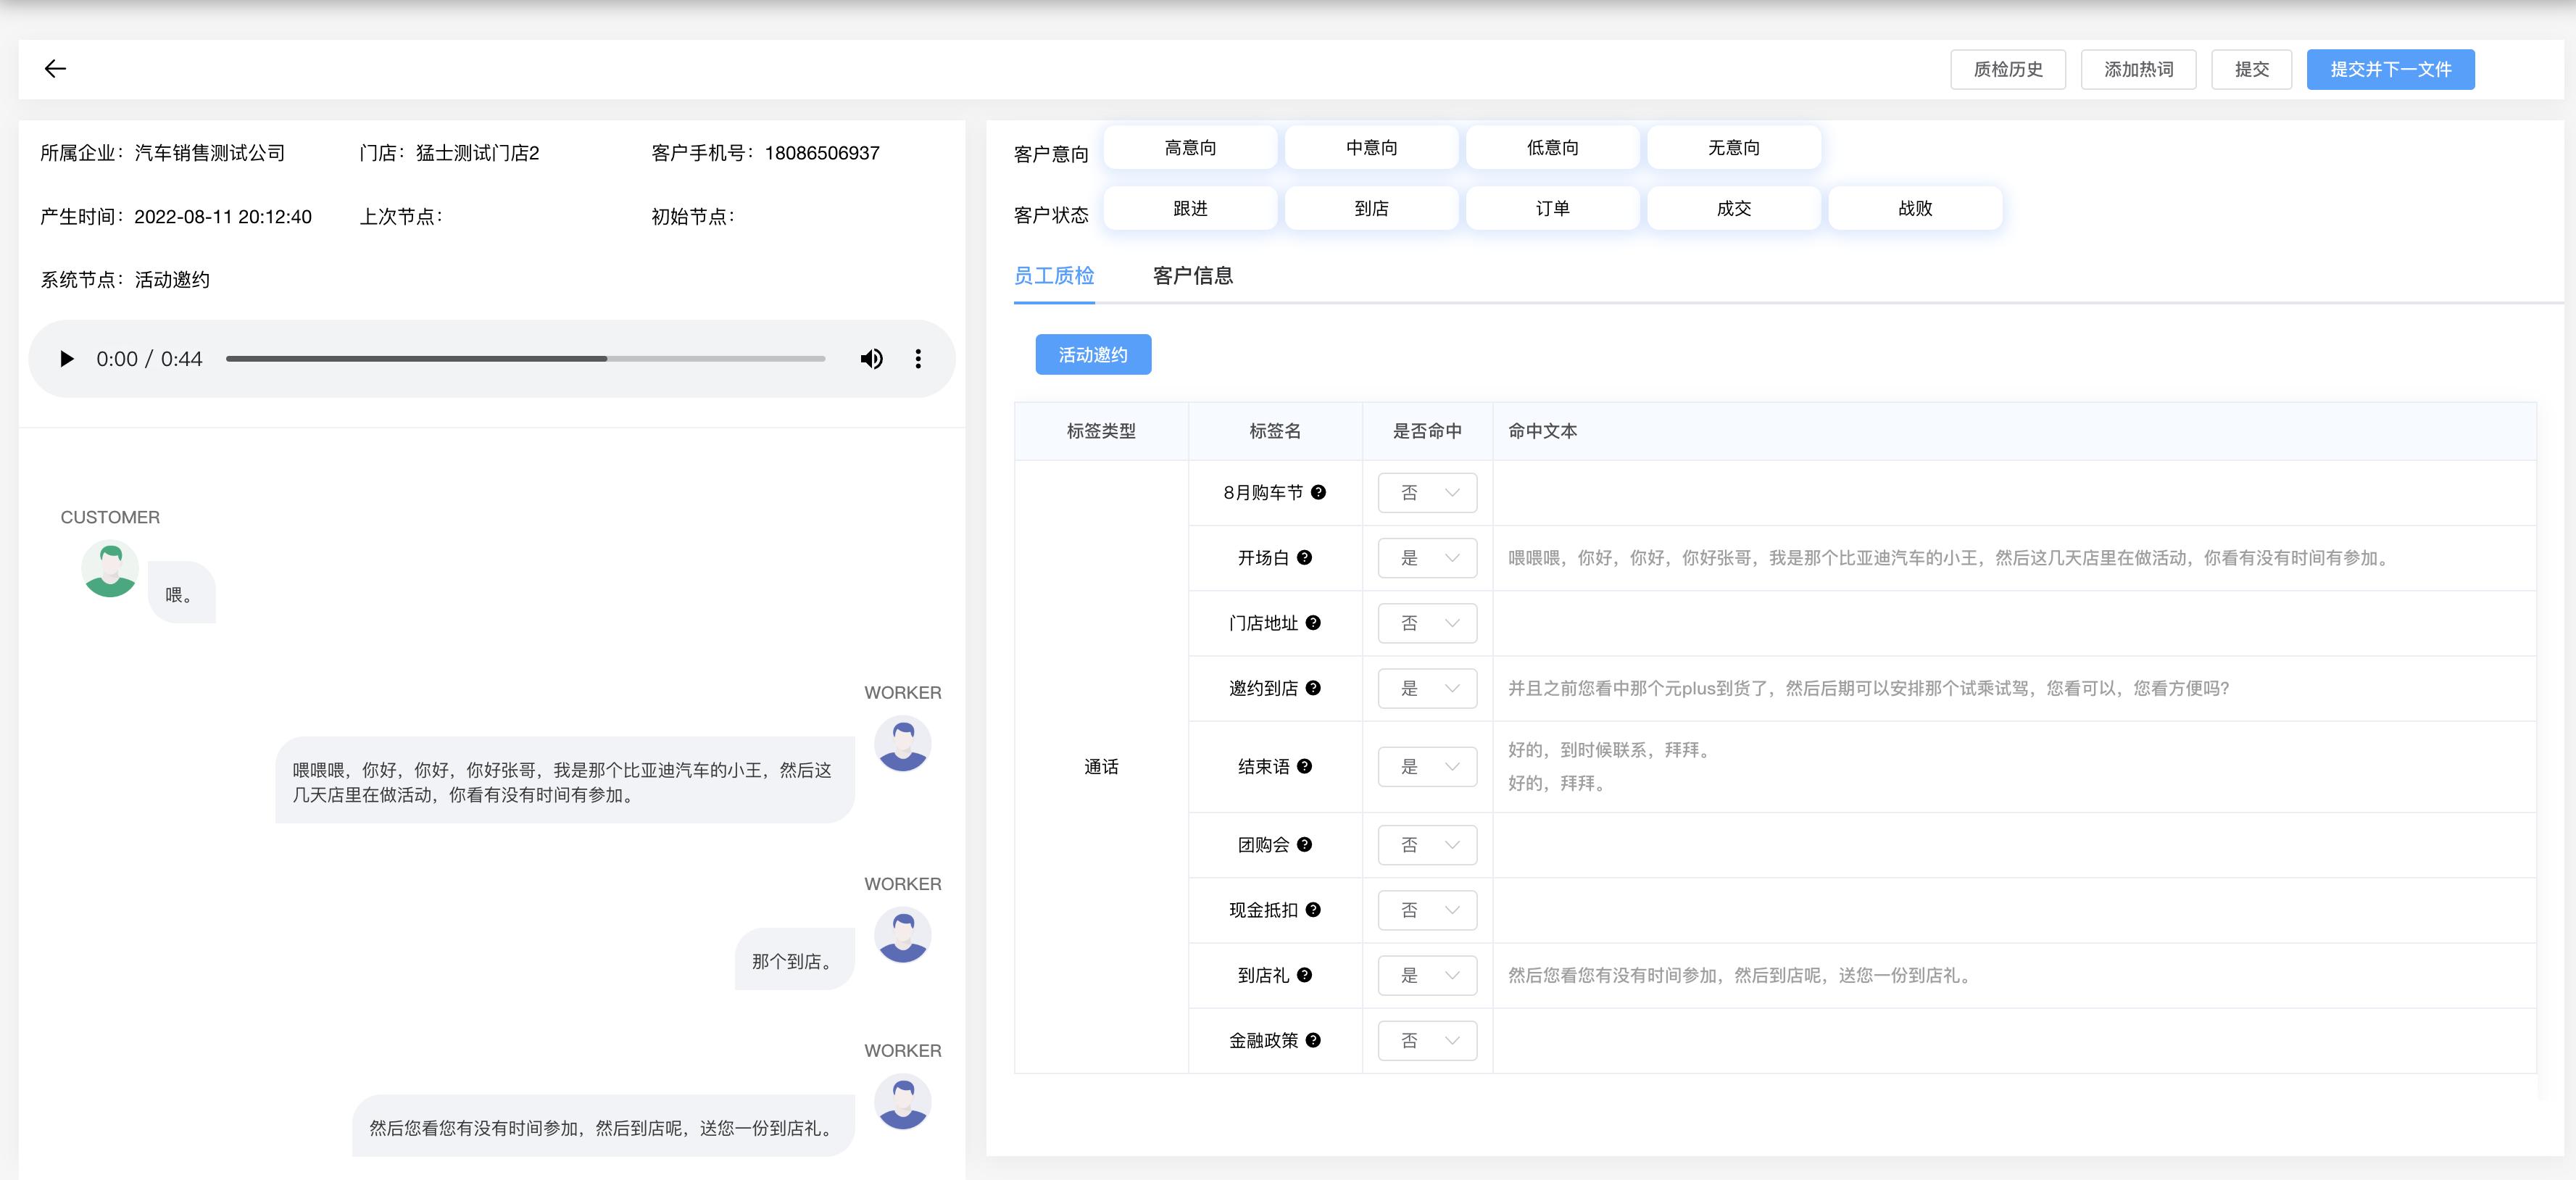Mark customer status as 到店
The image size is (2576, 1180).
pos(1371,208)
